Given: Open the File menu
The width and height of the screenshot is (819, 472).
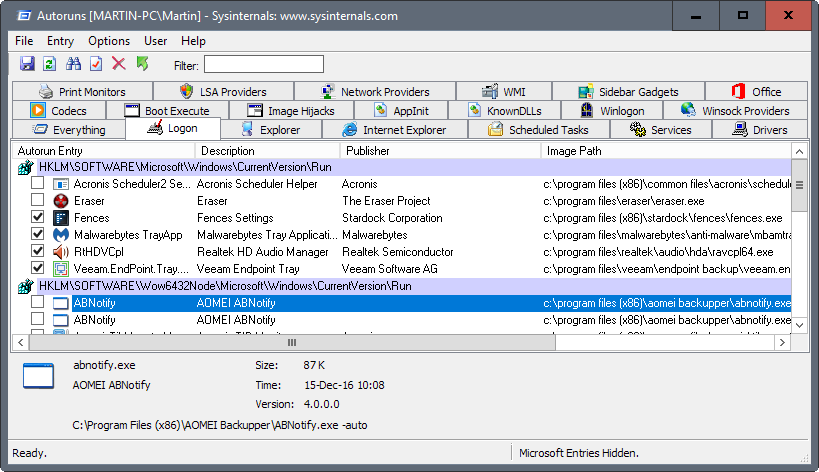Looking at the screenshot, I should click(24, 41).
